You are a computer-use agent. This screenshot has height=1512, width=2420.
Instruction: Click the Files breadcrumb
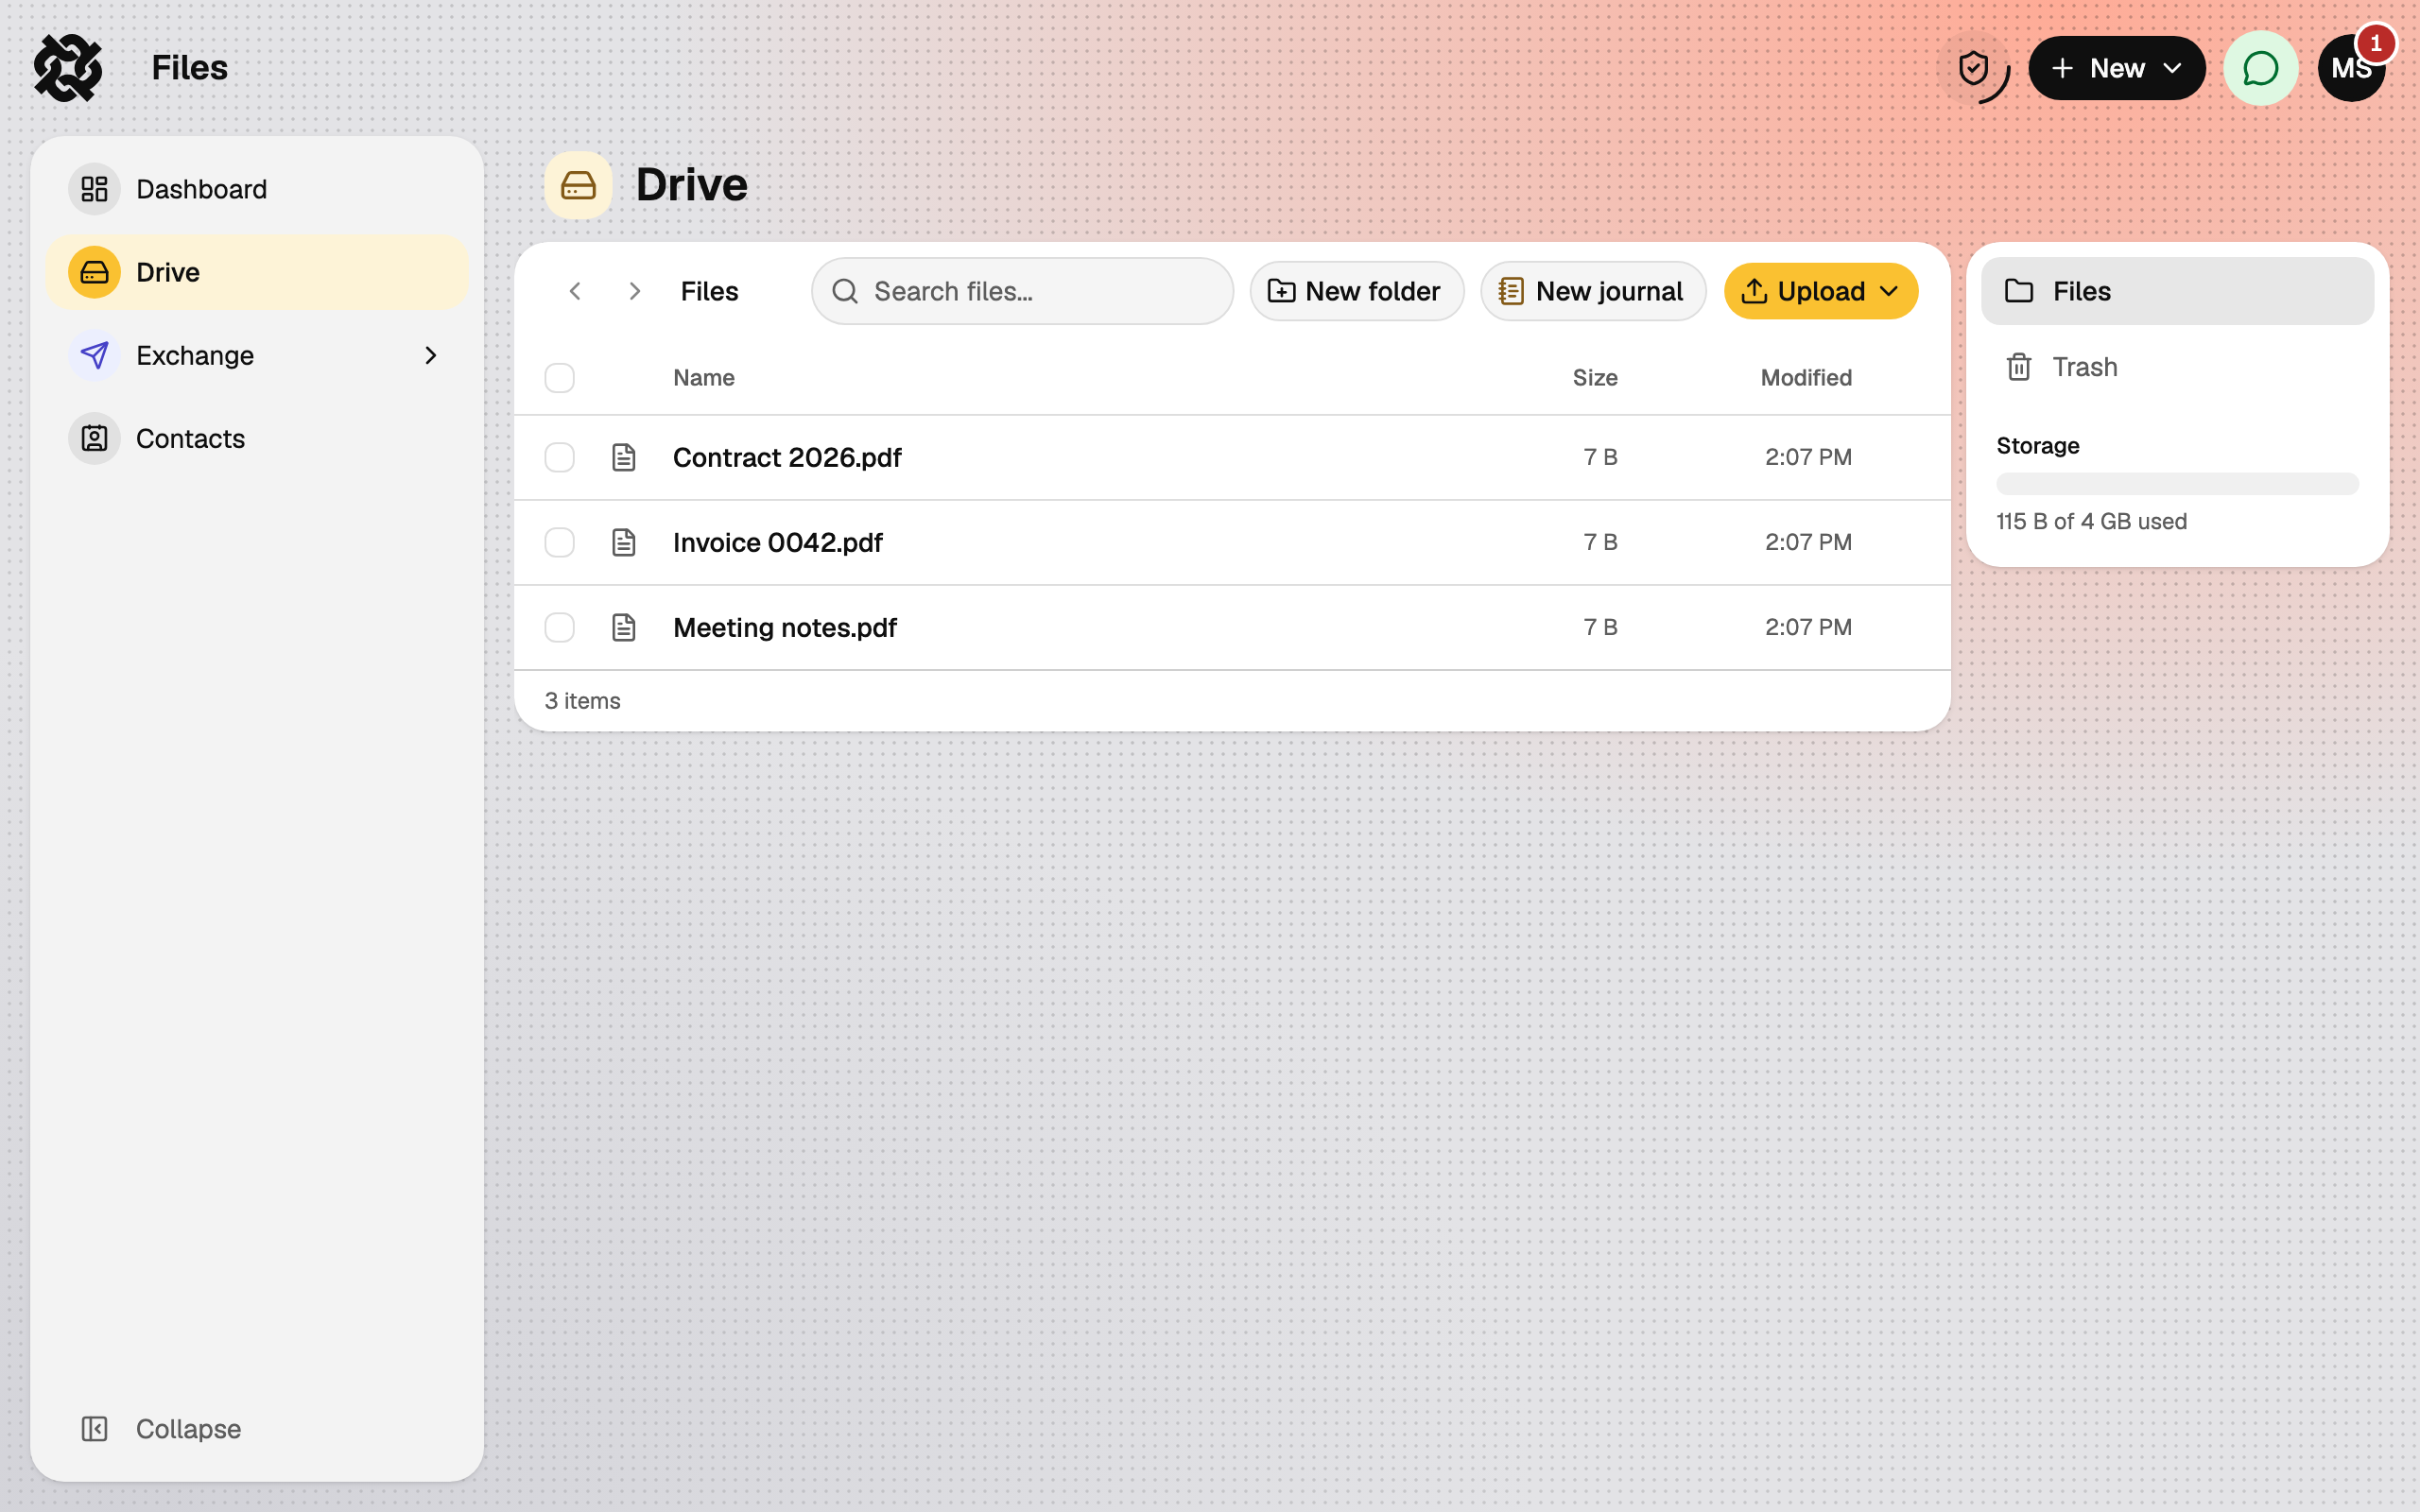pos(709,291)
